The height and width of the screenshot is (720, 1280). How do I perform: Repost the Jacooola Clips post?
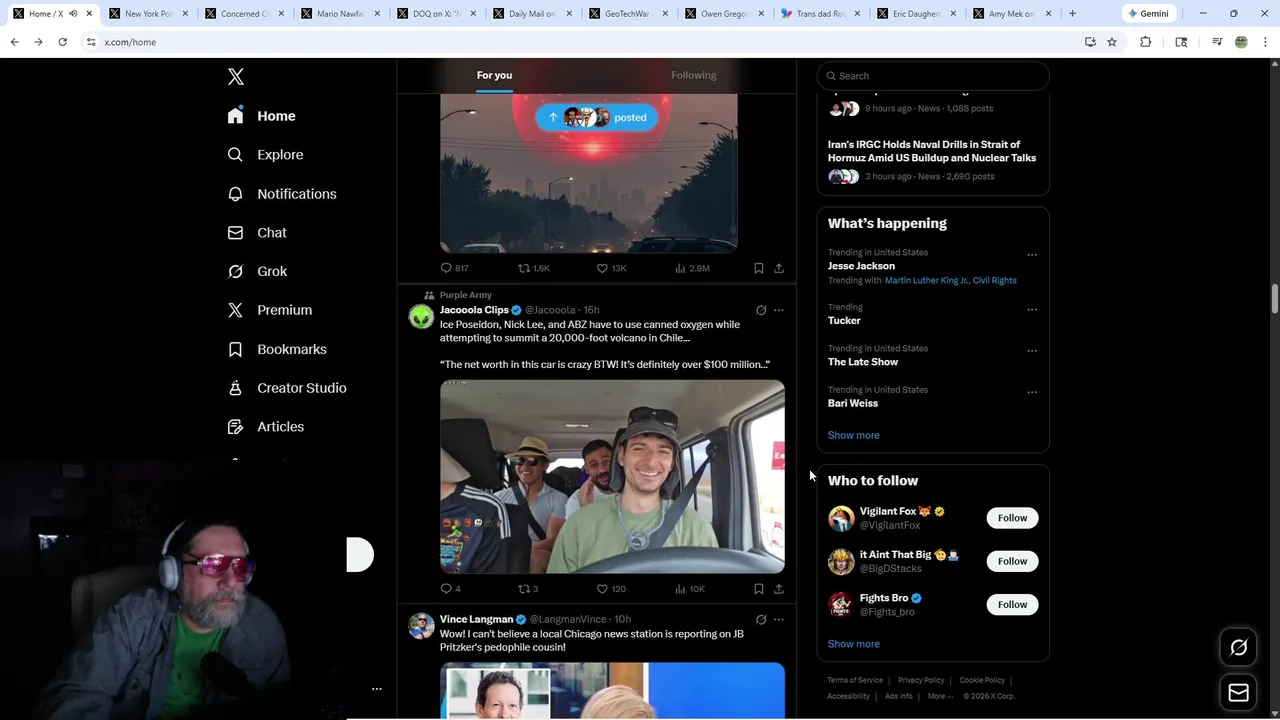528,589
